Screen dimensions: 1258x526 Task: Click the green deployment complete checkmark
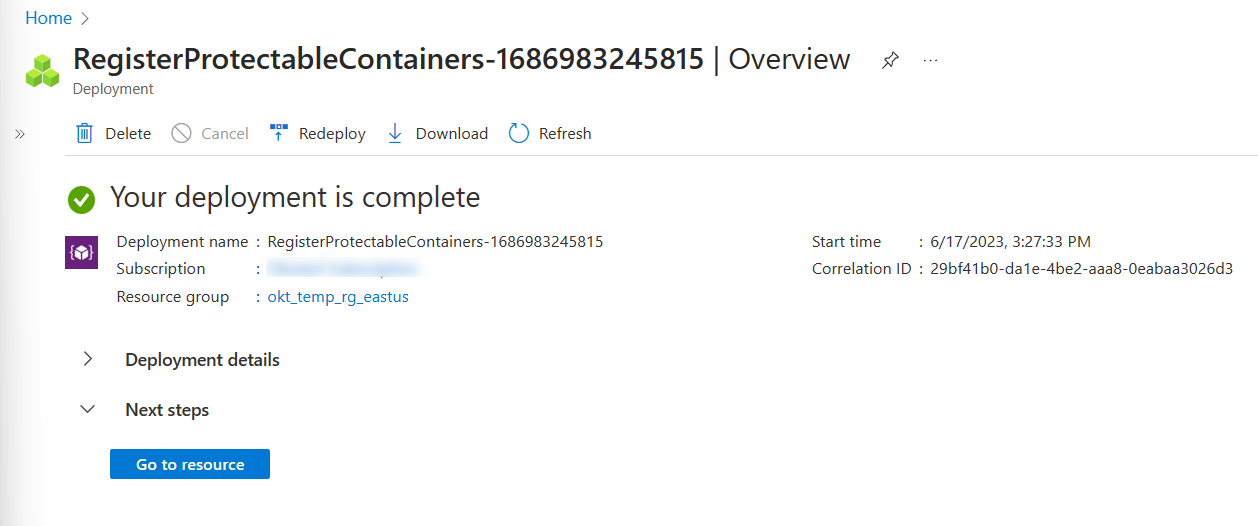coord(82,199)
